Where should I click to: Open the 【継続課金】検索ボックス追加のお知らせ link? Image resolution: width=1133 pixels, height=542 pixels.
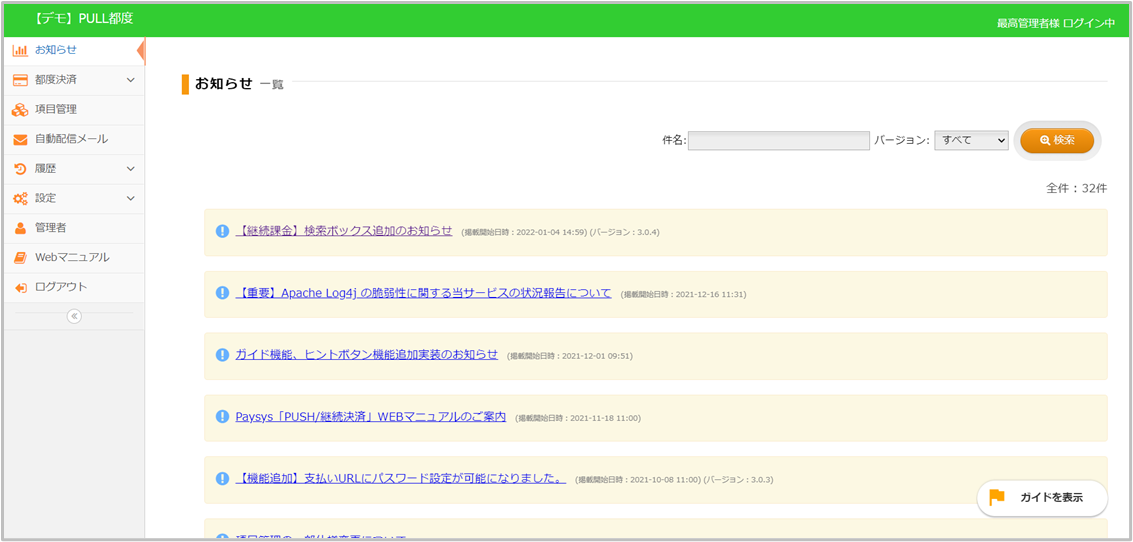pos(344,231)
